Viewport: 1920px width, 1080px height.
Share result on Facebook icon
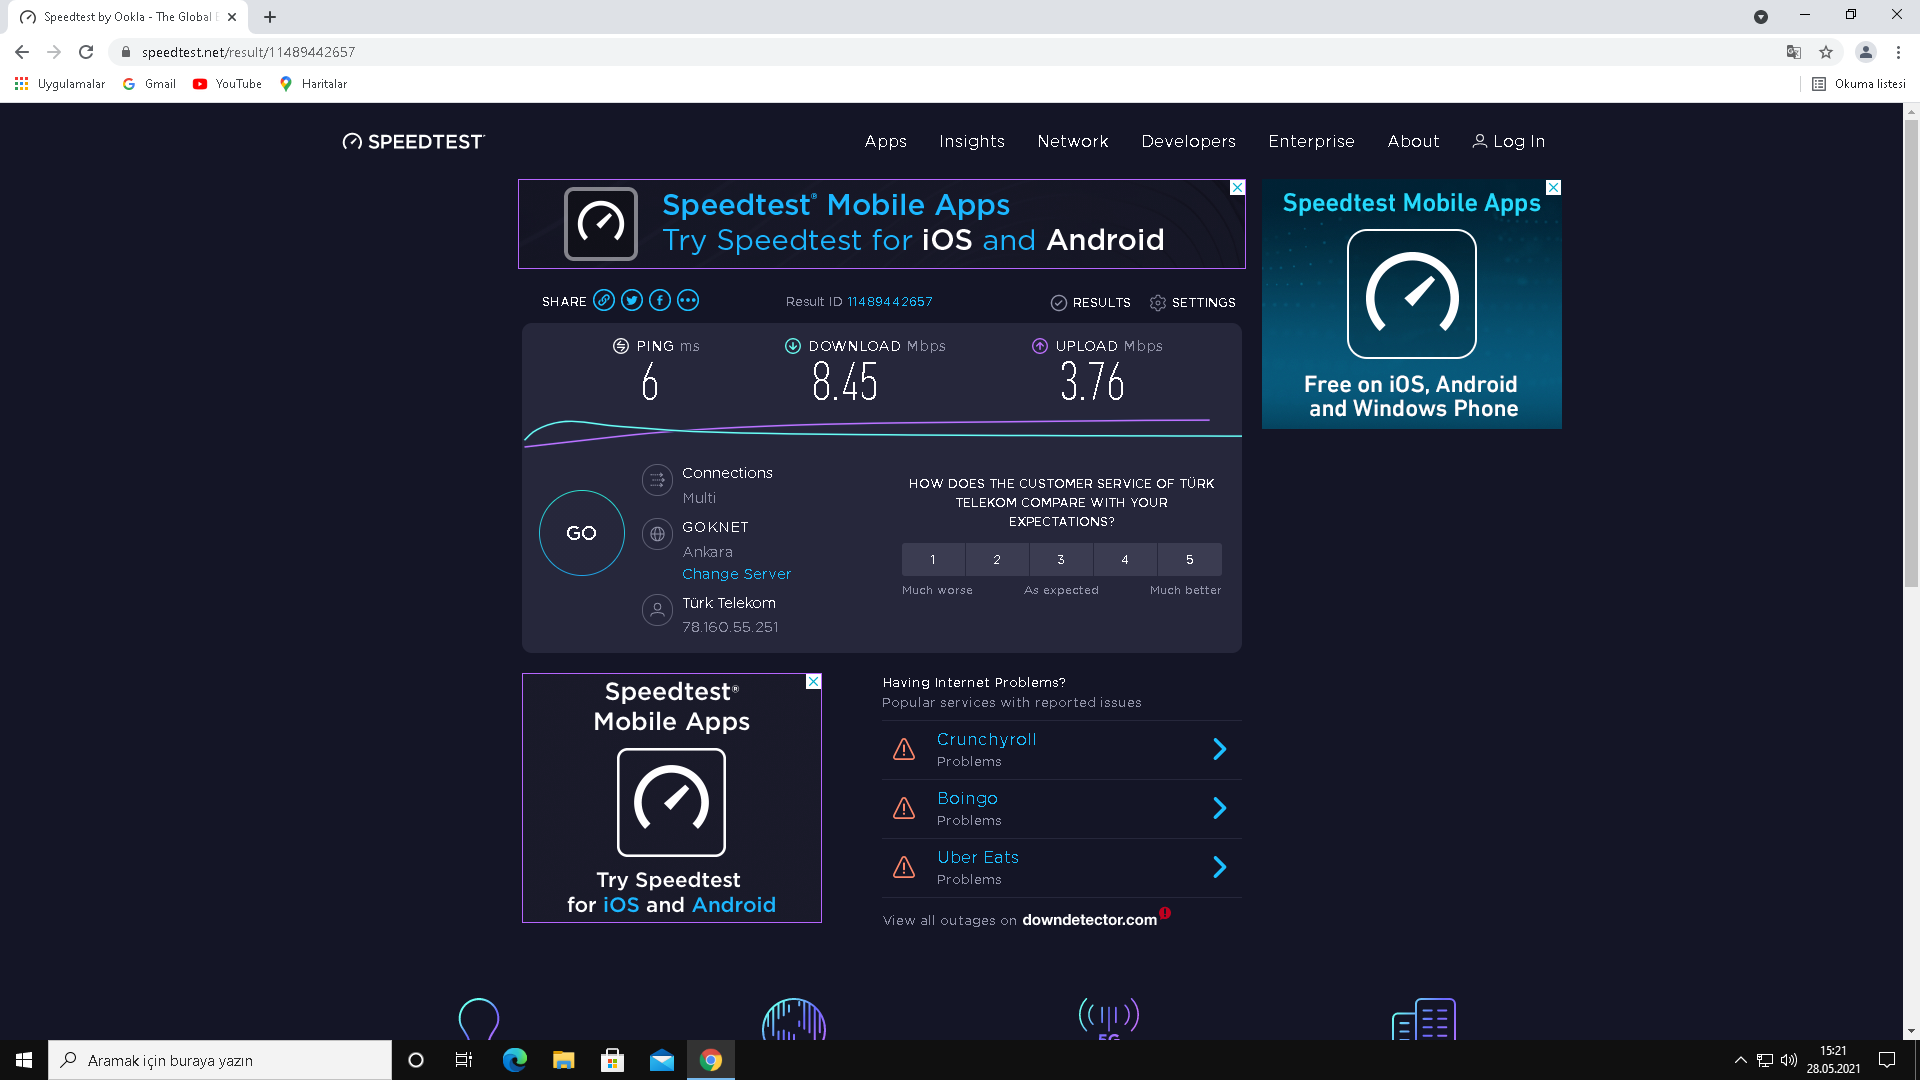(659, 300)
